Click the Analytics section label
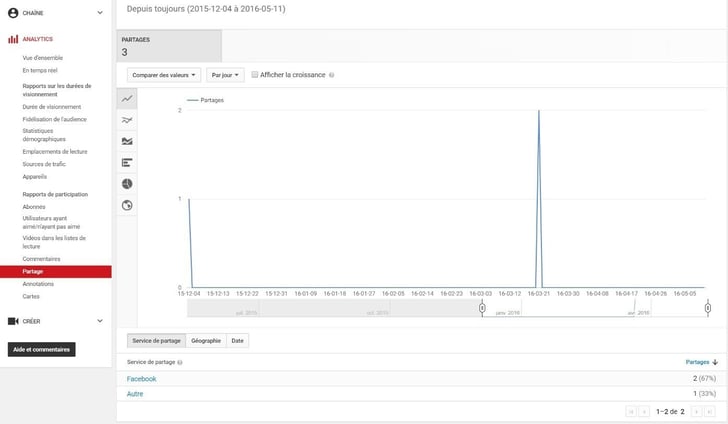 pos(38,39)
